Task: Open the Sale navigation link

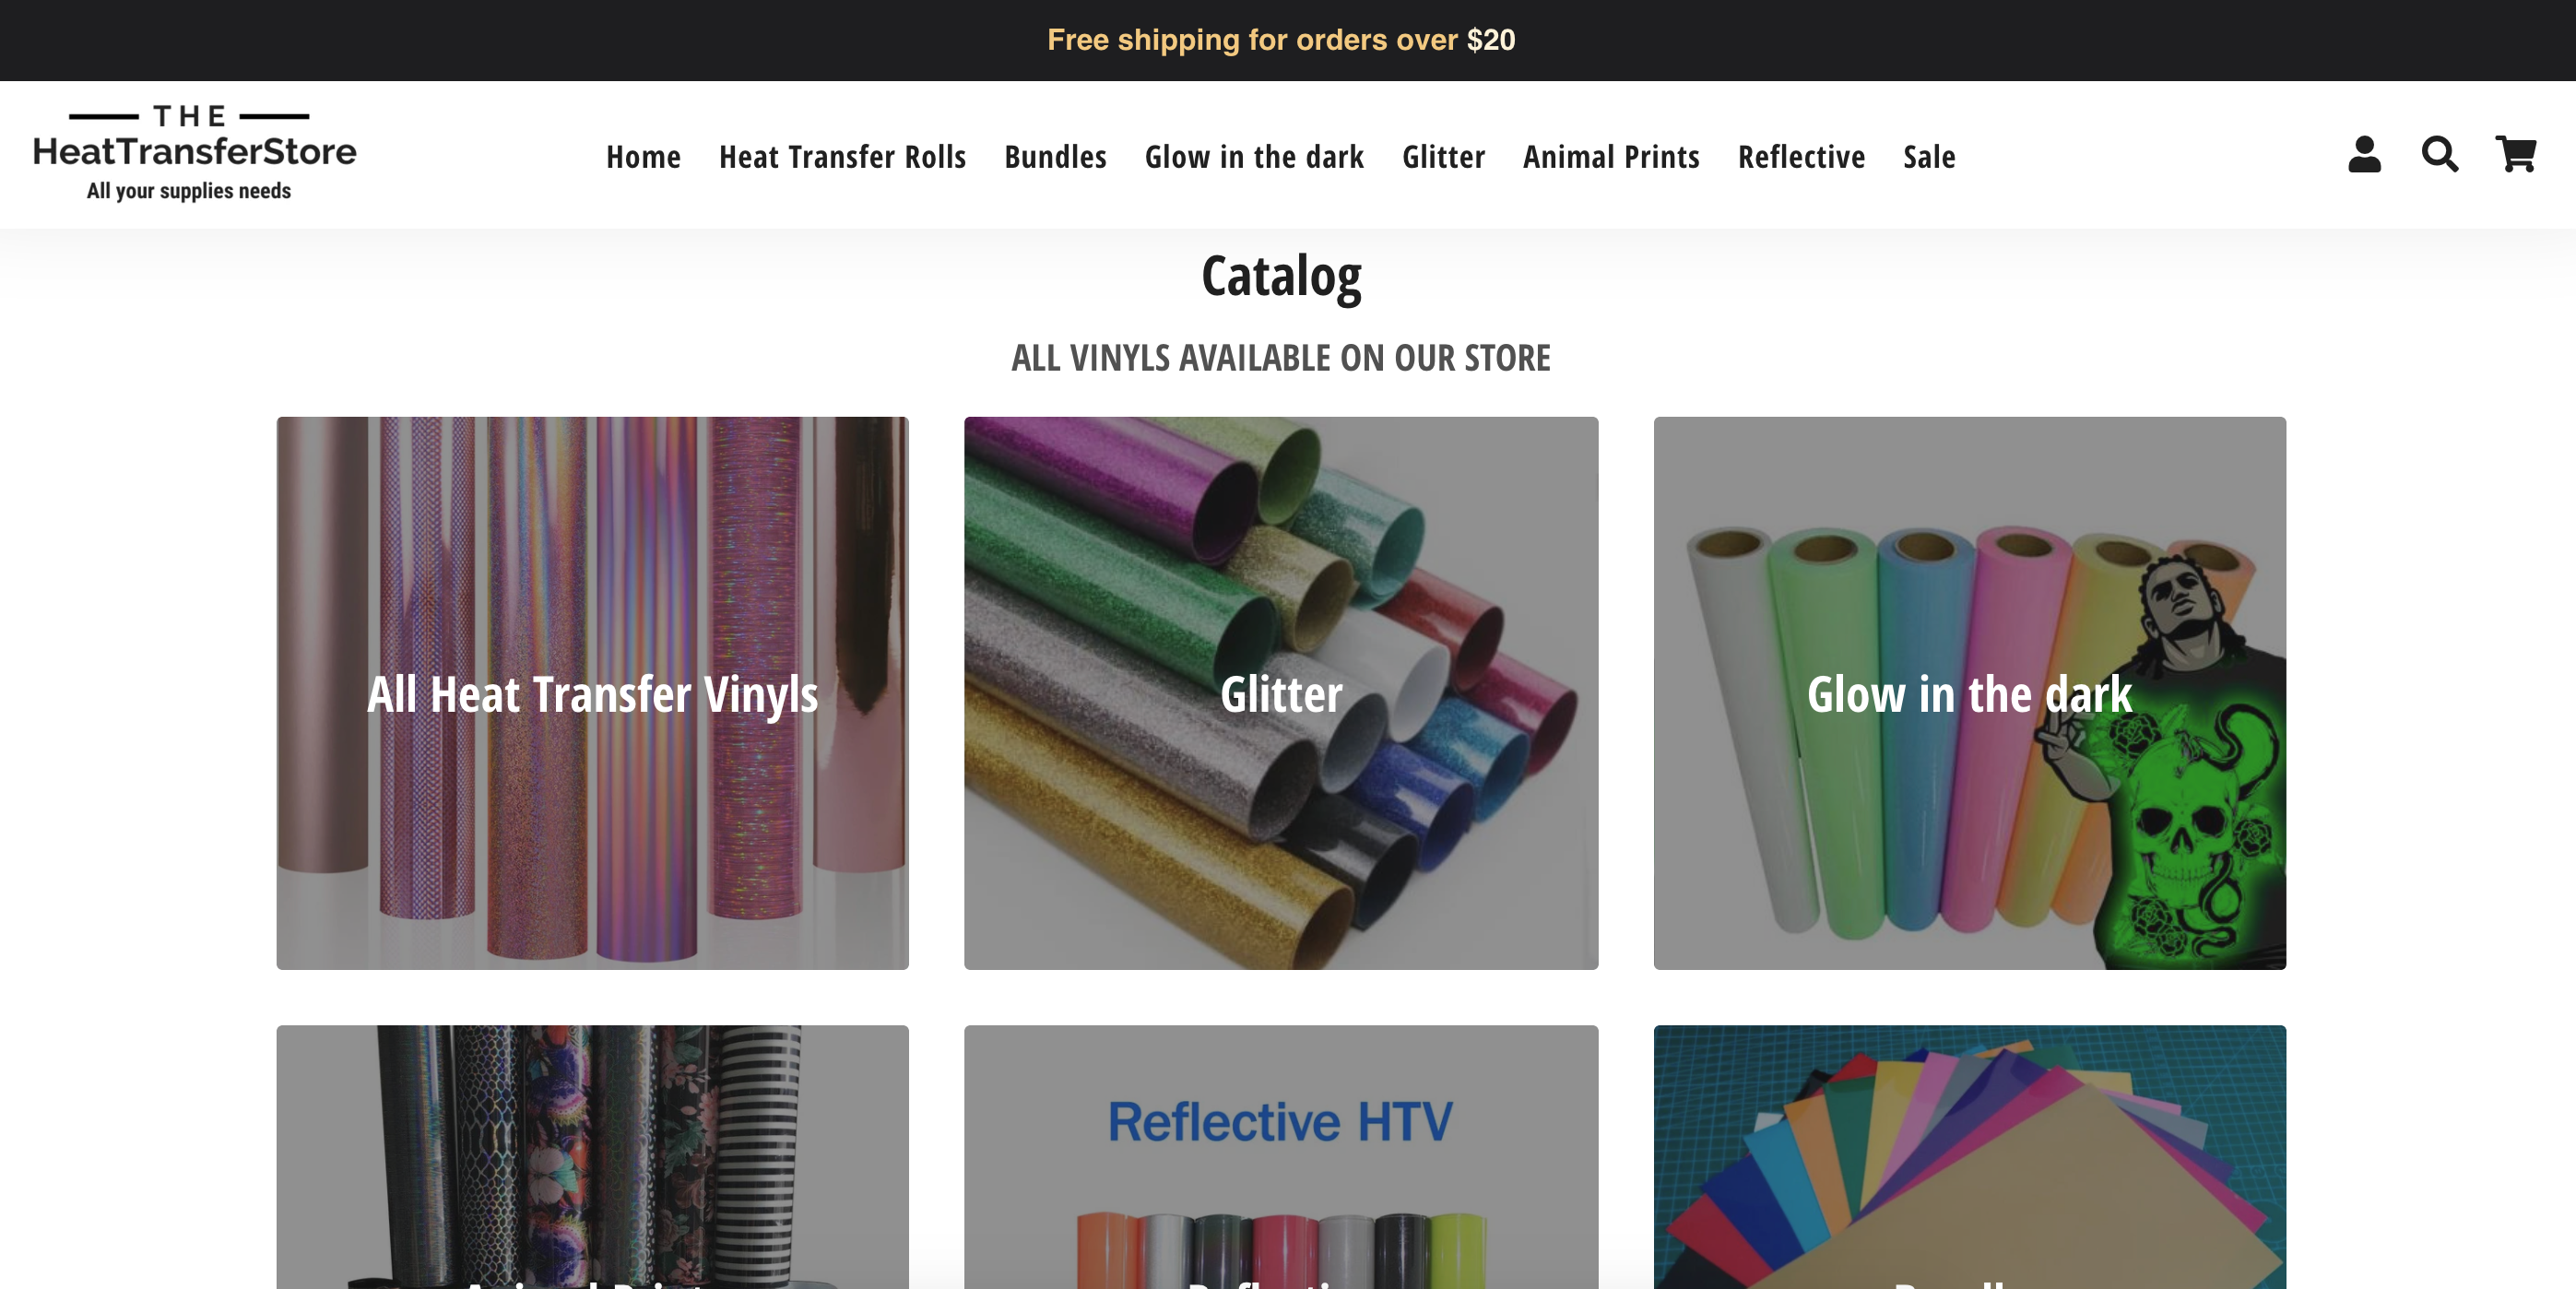Action: coord(1929,157)
